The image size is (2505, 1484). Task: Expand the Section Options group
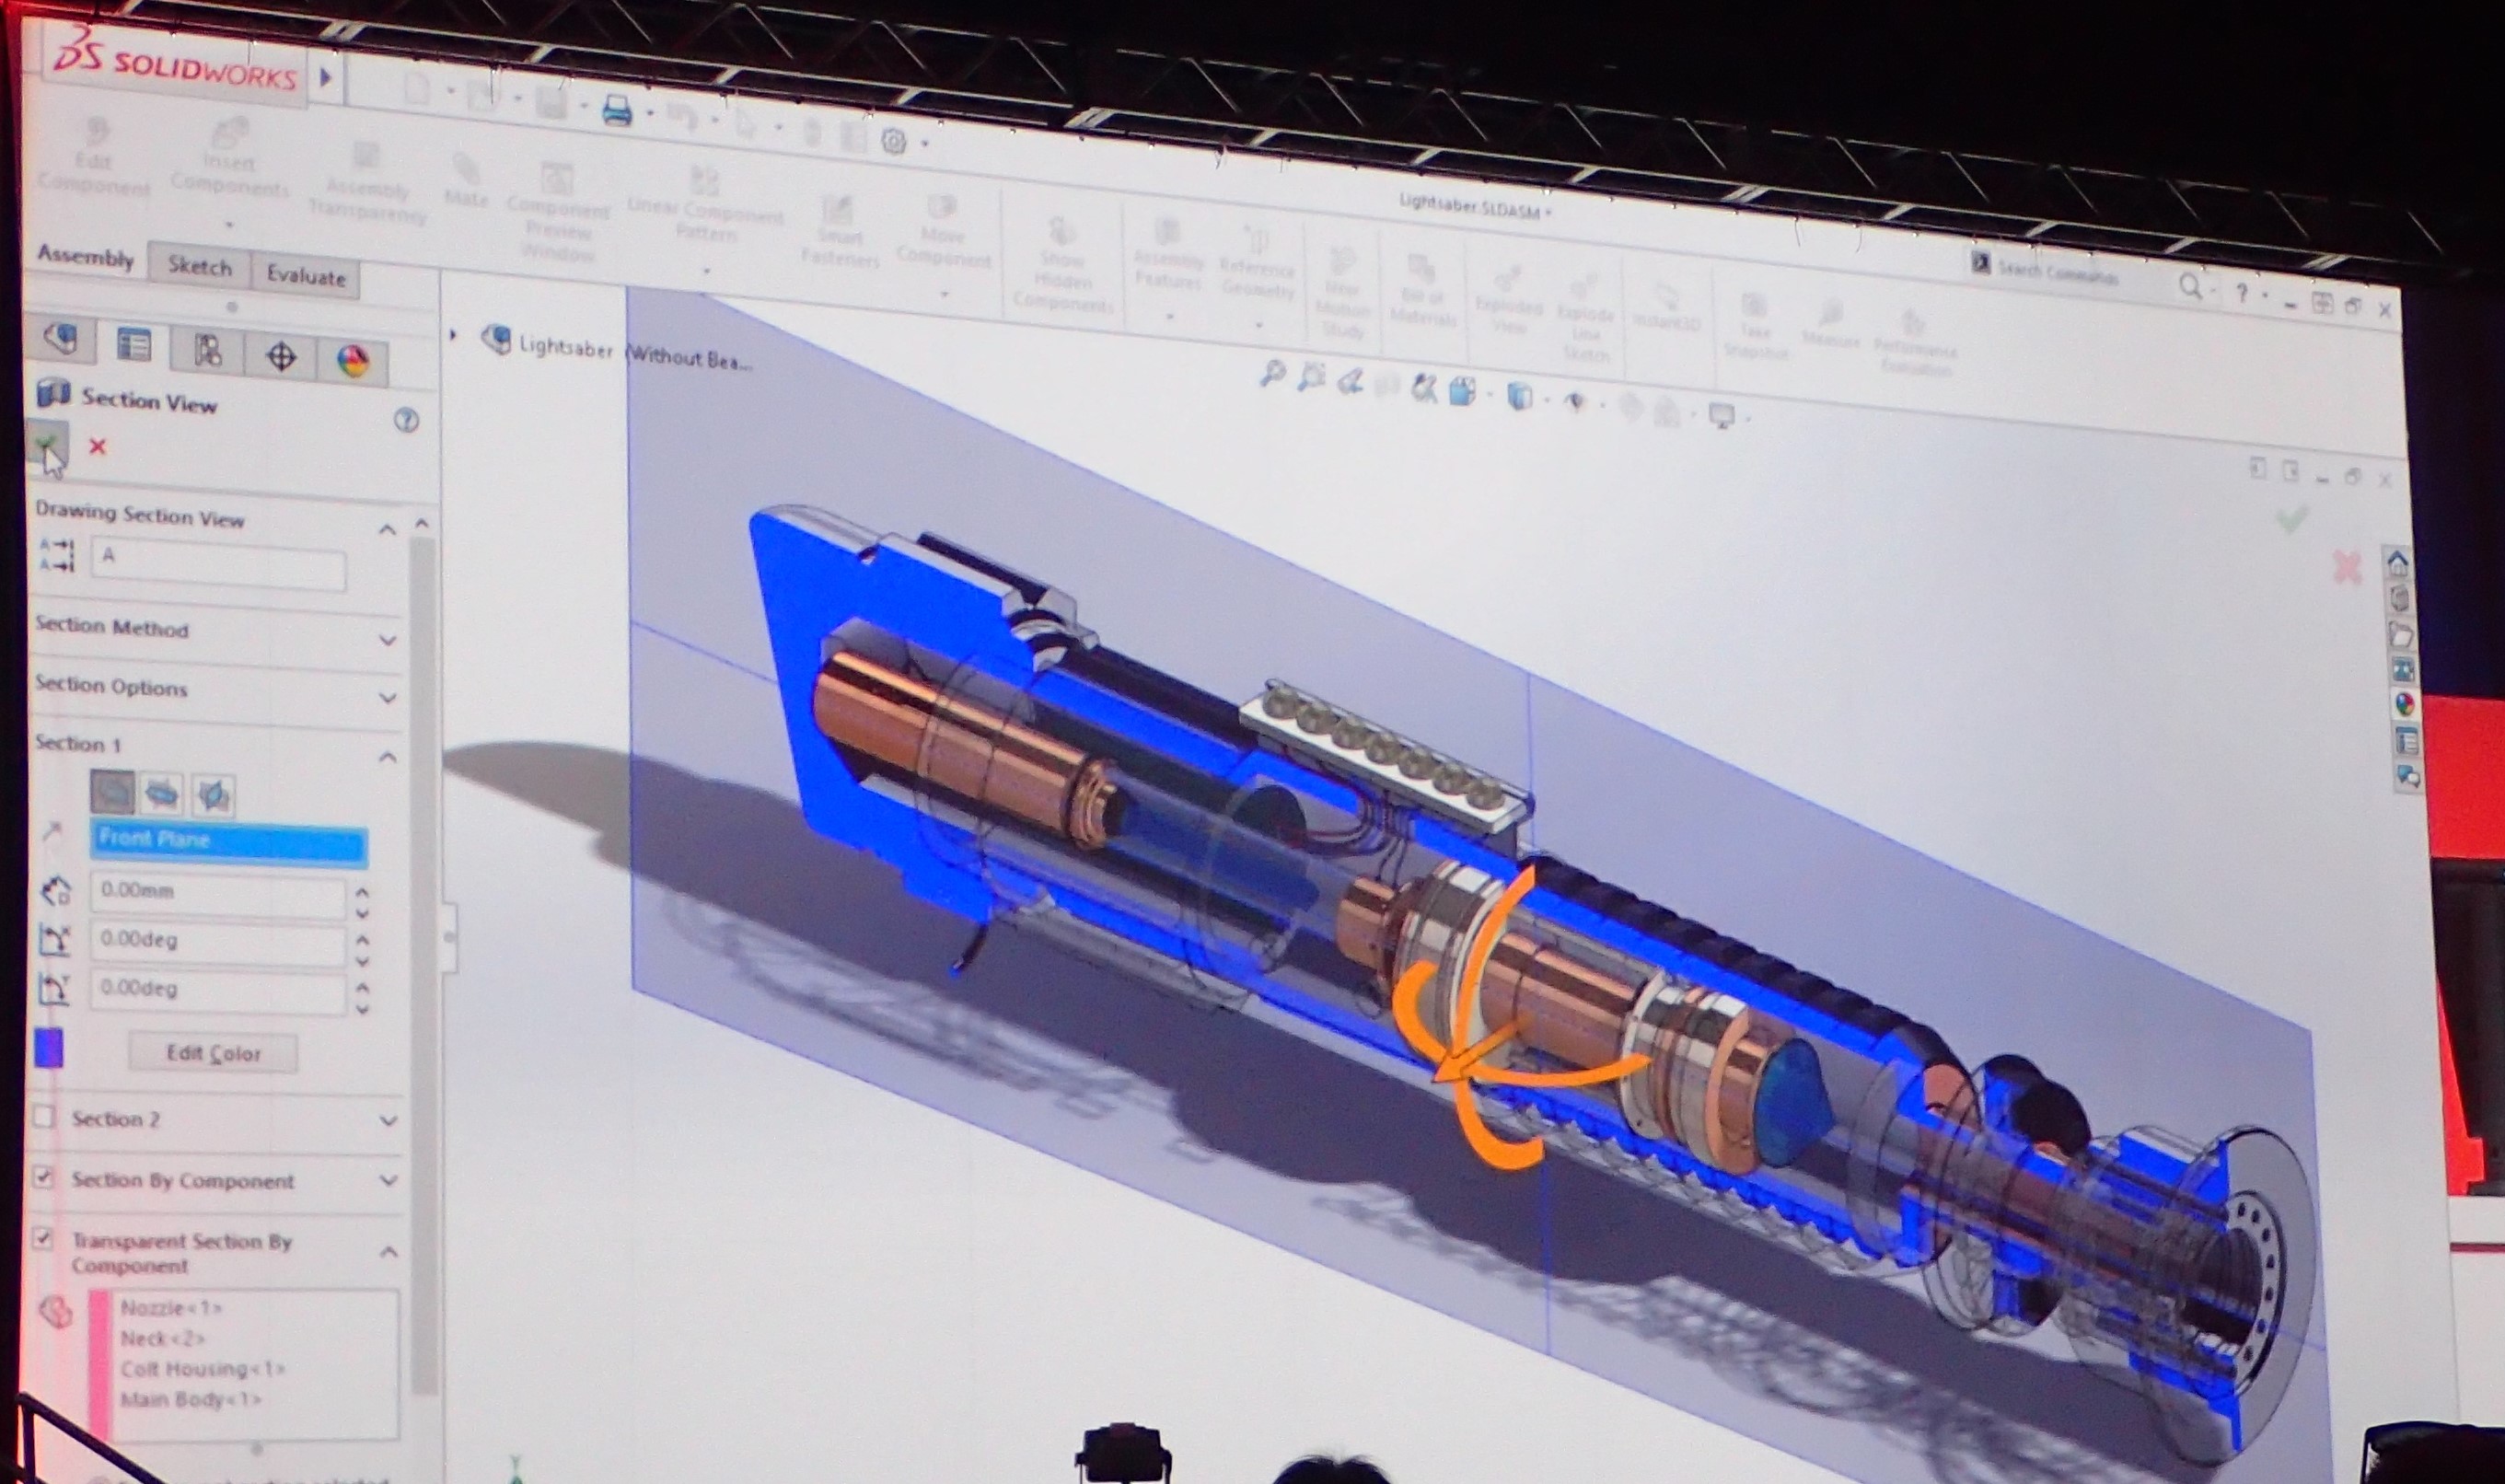(x=388, y=698)
